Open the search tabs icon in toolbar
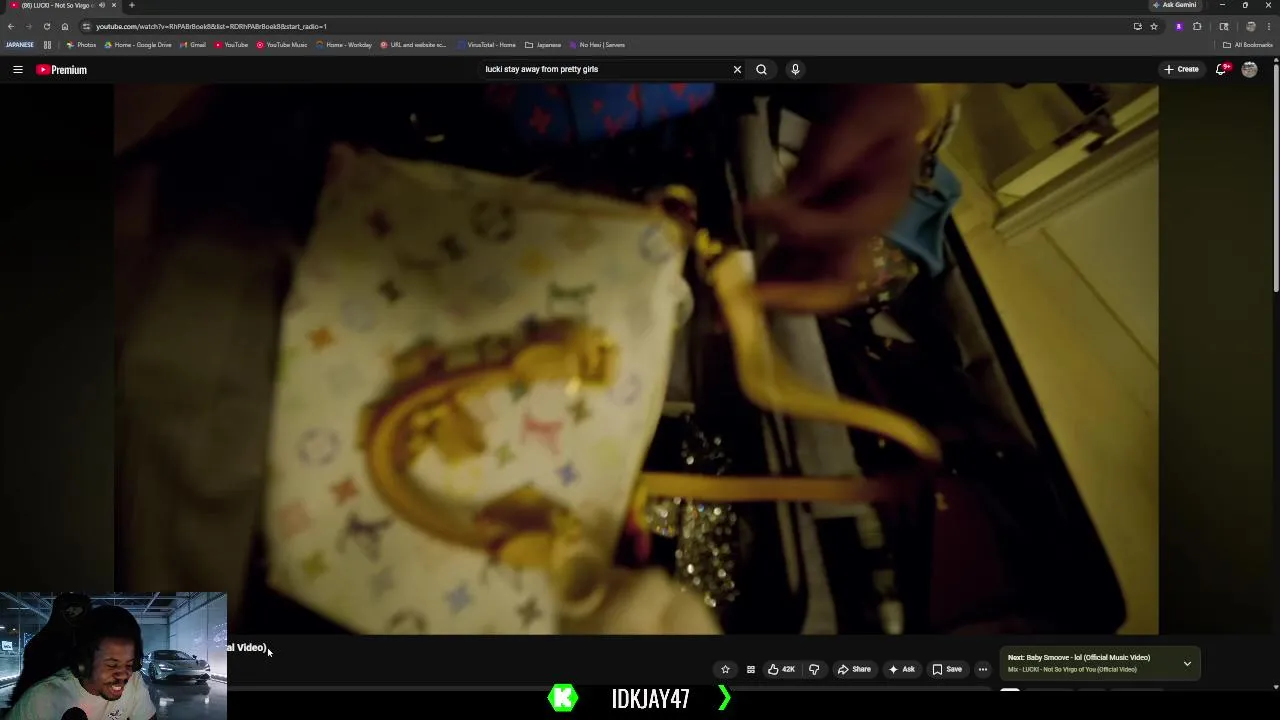 tap(1224, 26)
